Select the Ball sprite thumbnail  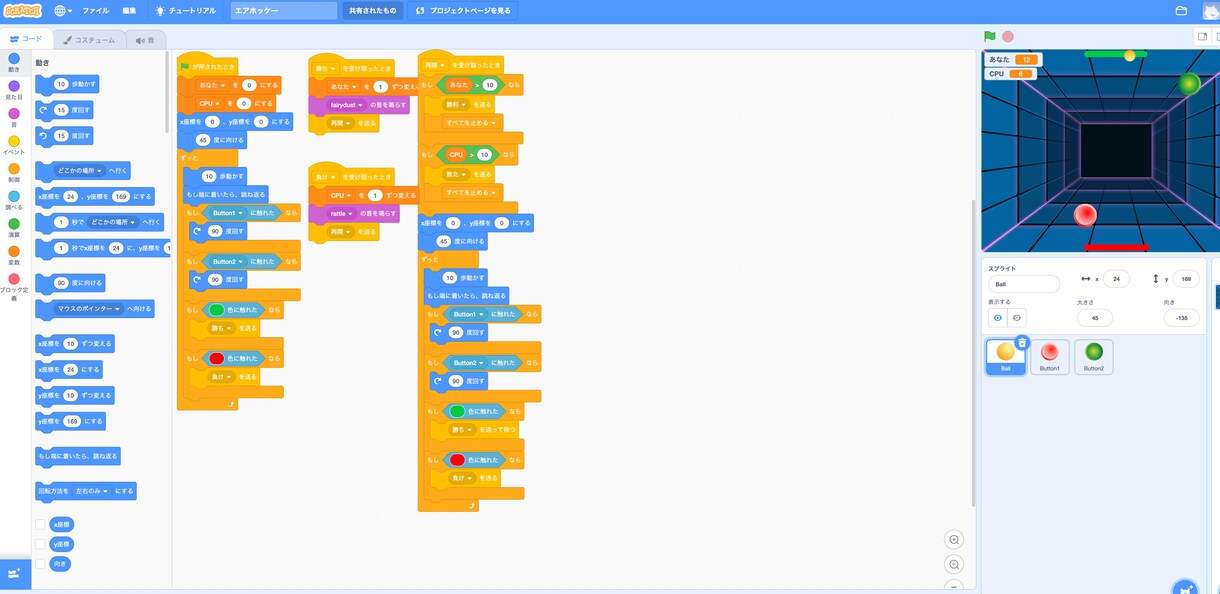click(x=1005, y=356)
